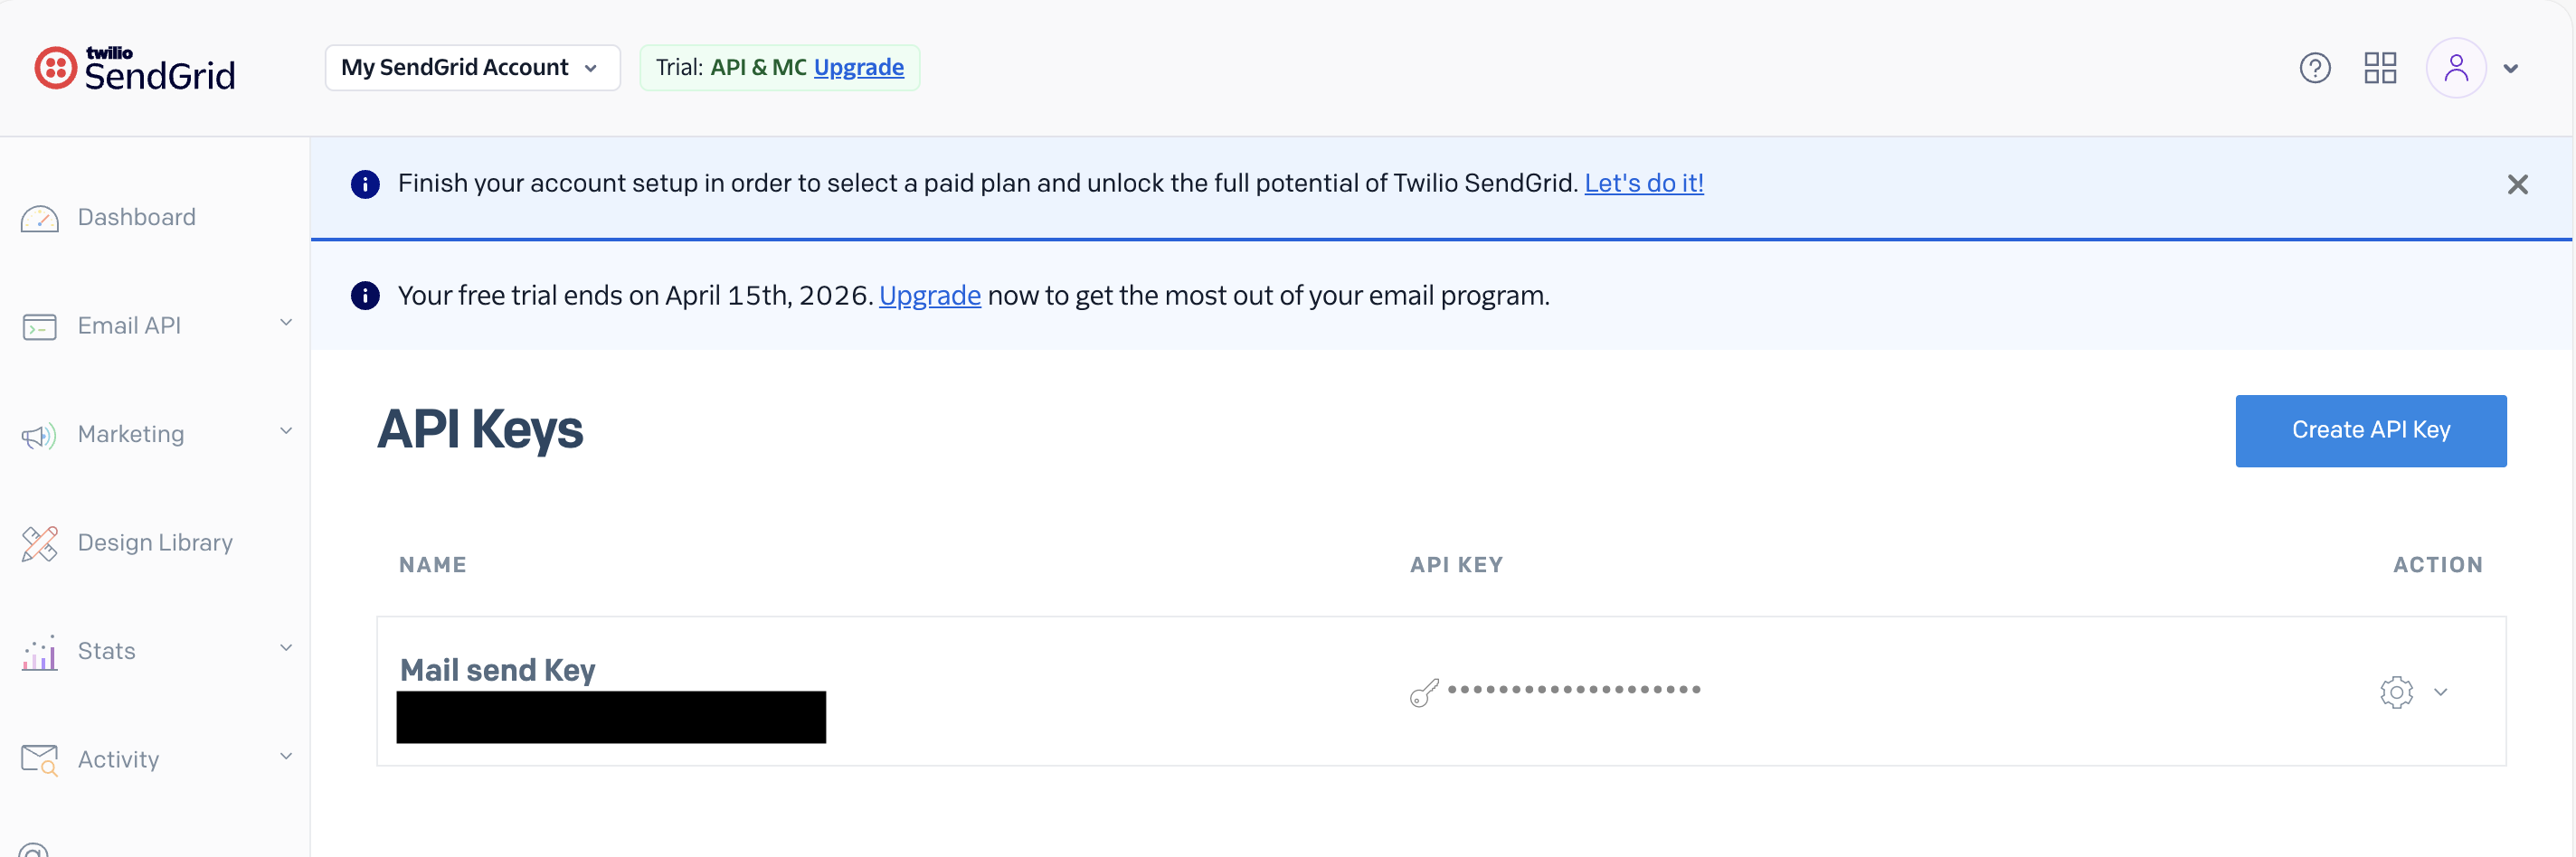This screenshot has width=2576, height=857.
Task: Open the apps grid switcher icon
Action: coord(2379,68)
